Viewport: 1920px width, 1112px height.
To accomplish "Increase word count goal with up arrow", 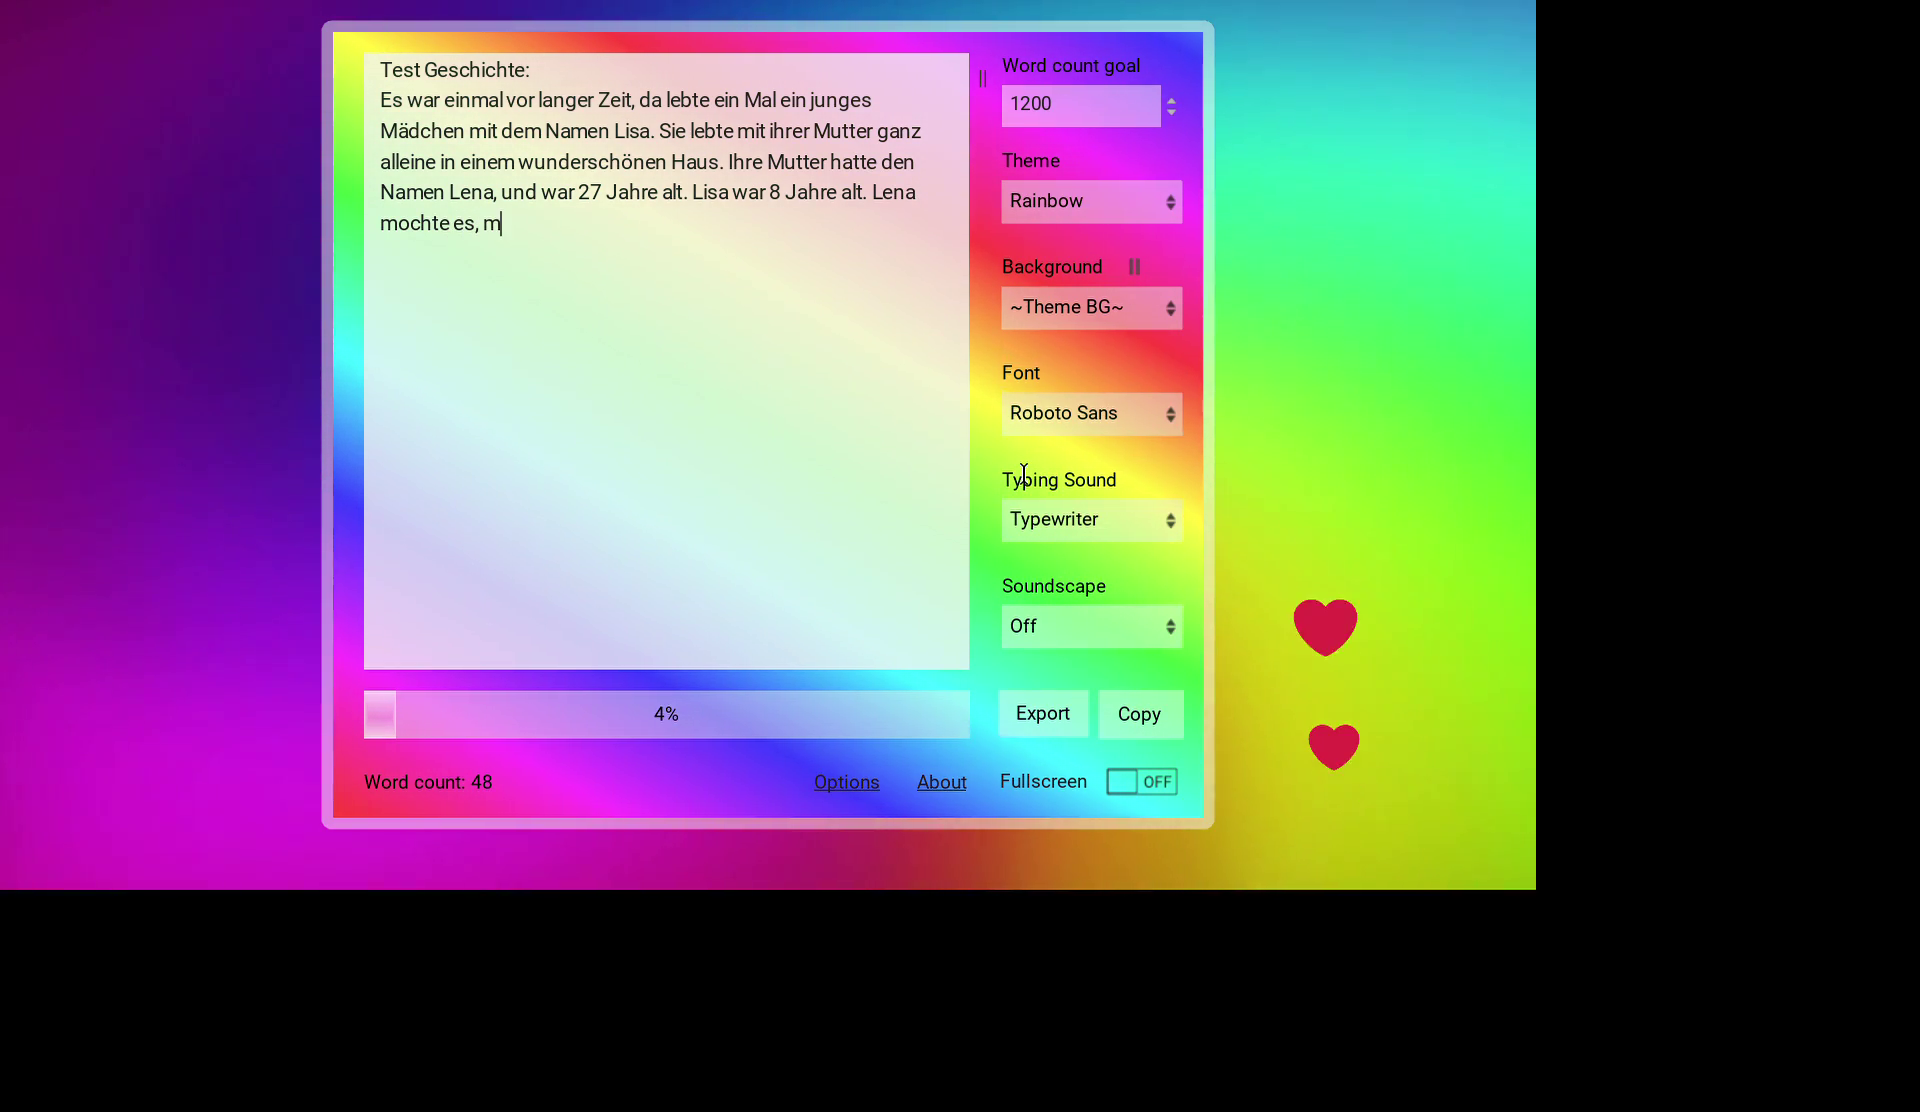I will tap(1171, 100).
